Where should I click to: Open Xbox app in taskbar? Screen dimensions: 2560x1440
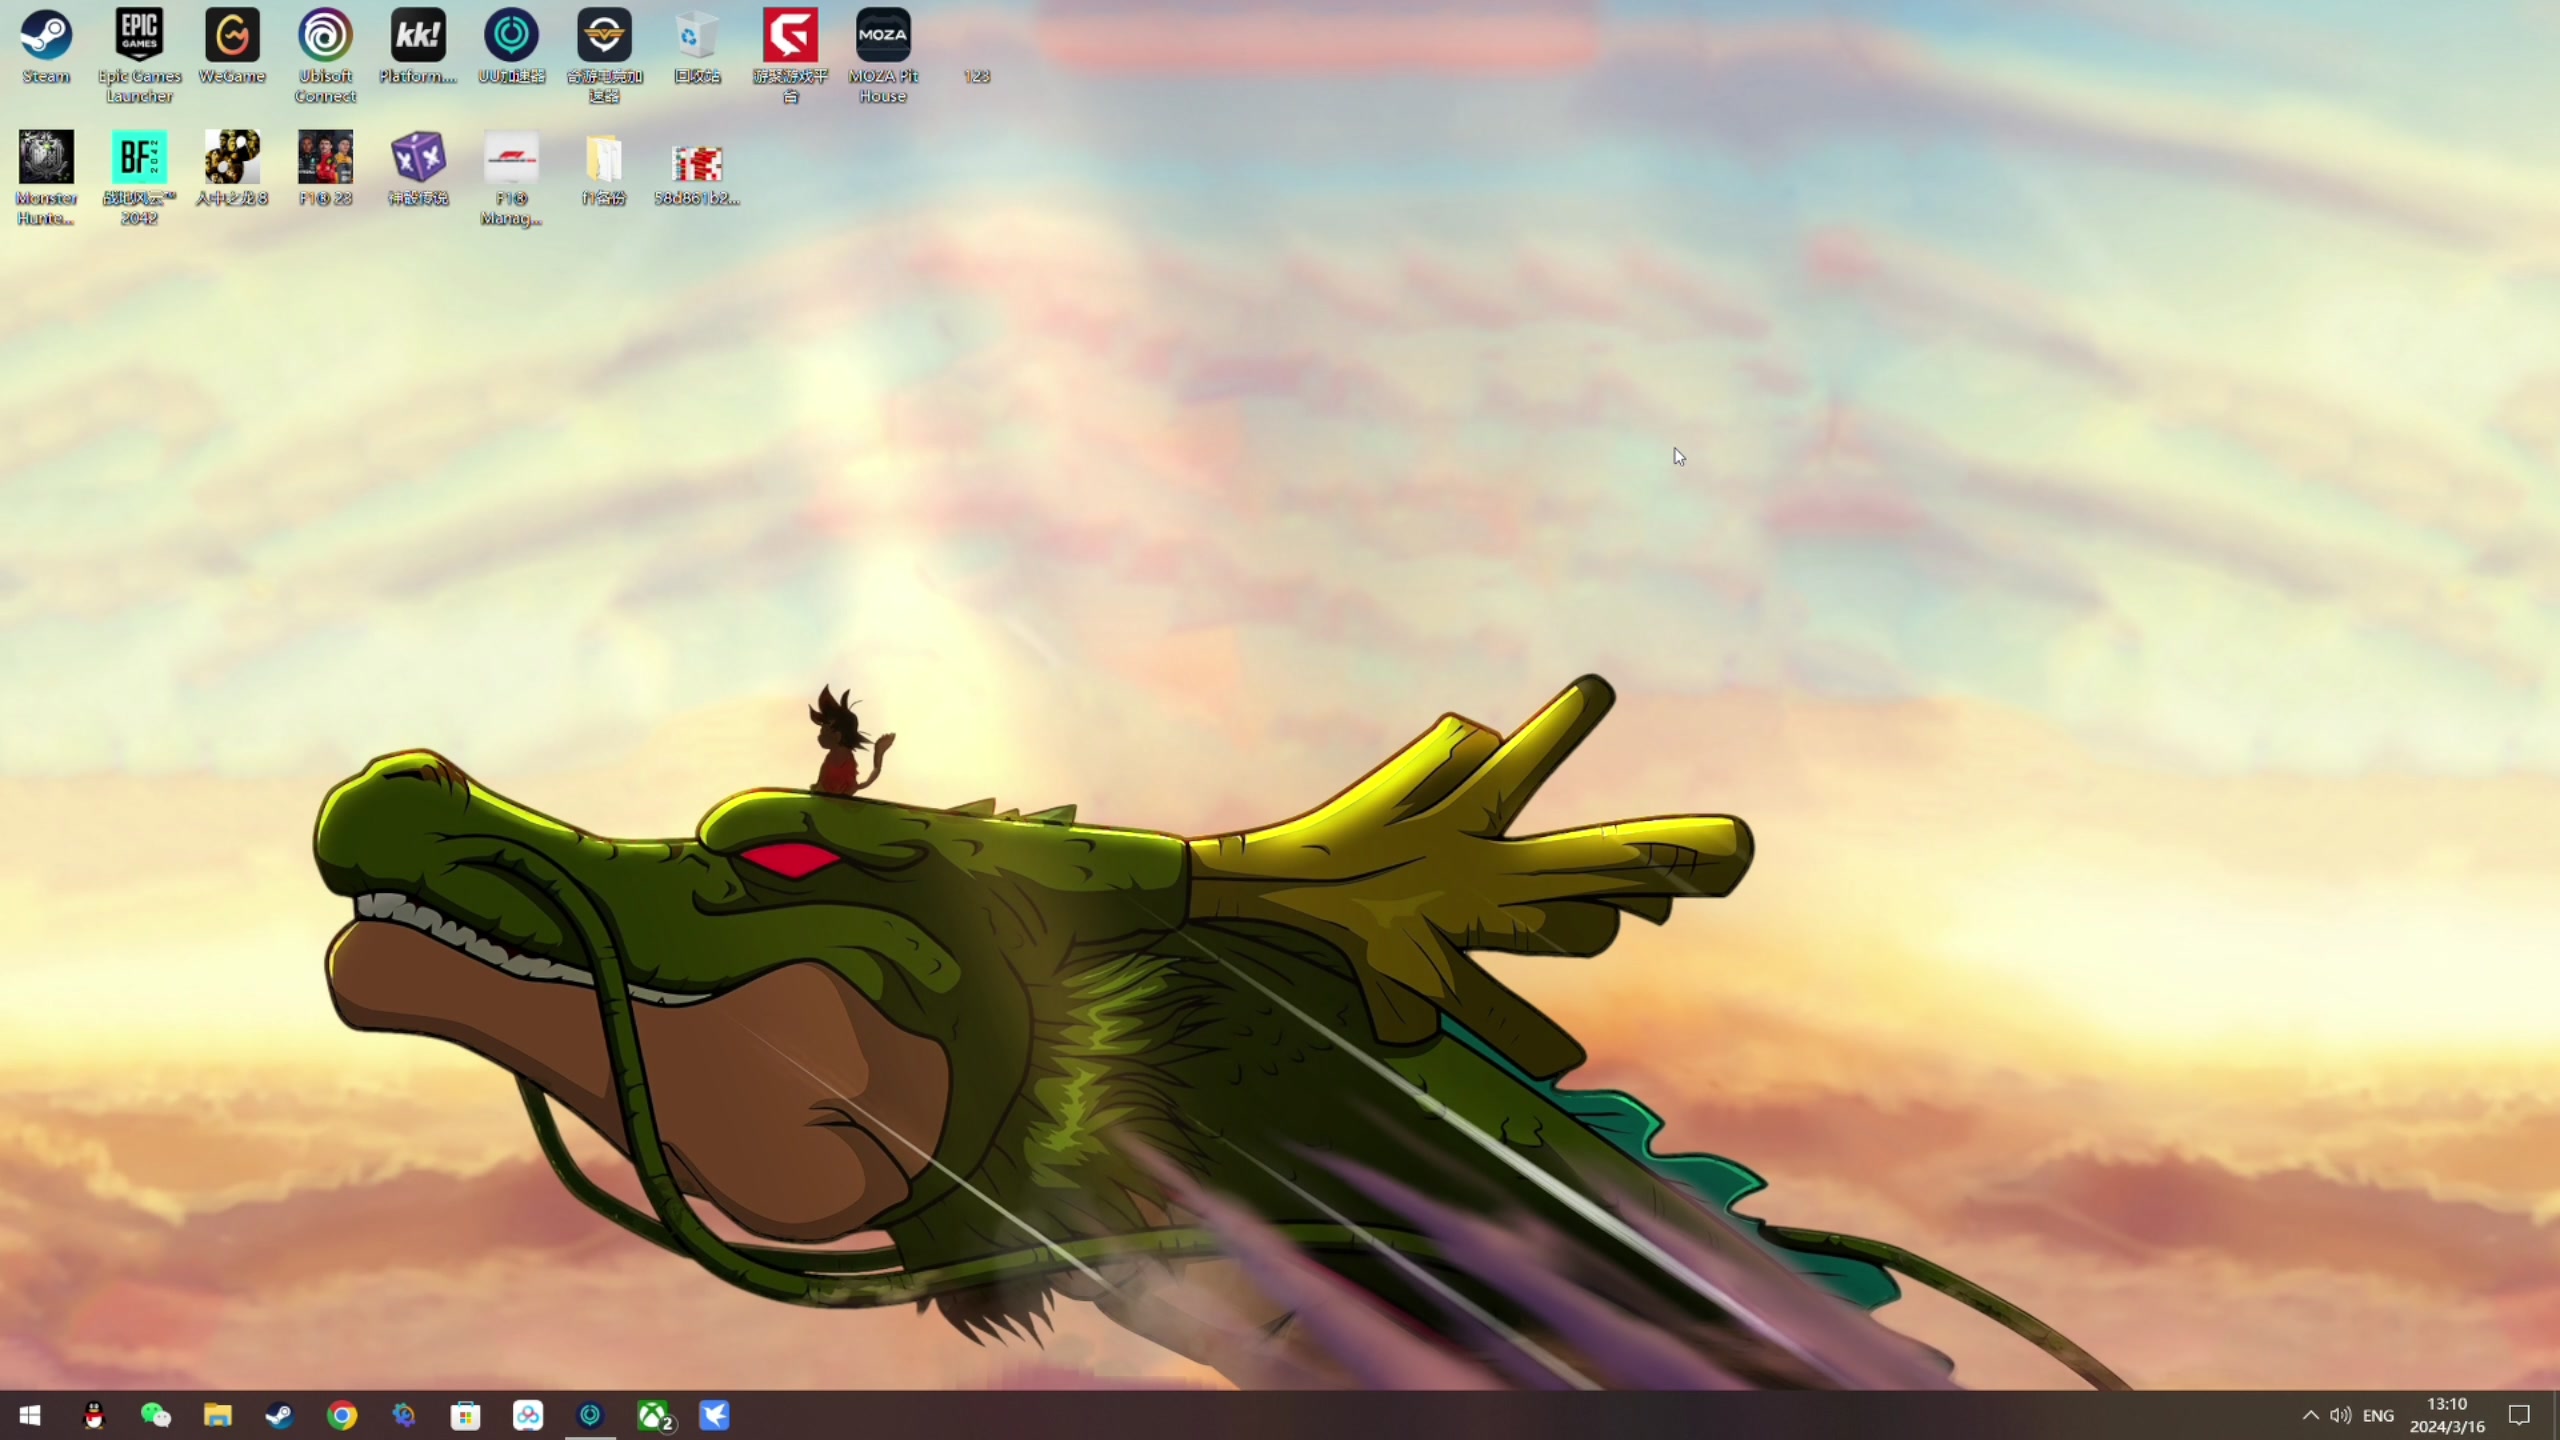[x=654, y=1415]
